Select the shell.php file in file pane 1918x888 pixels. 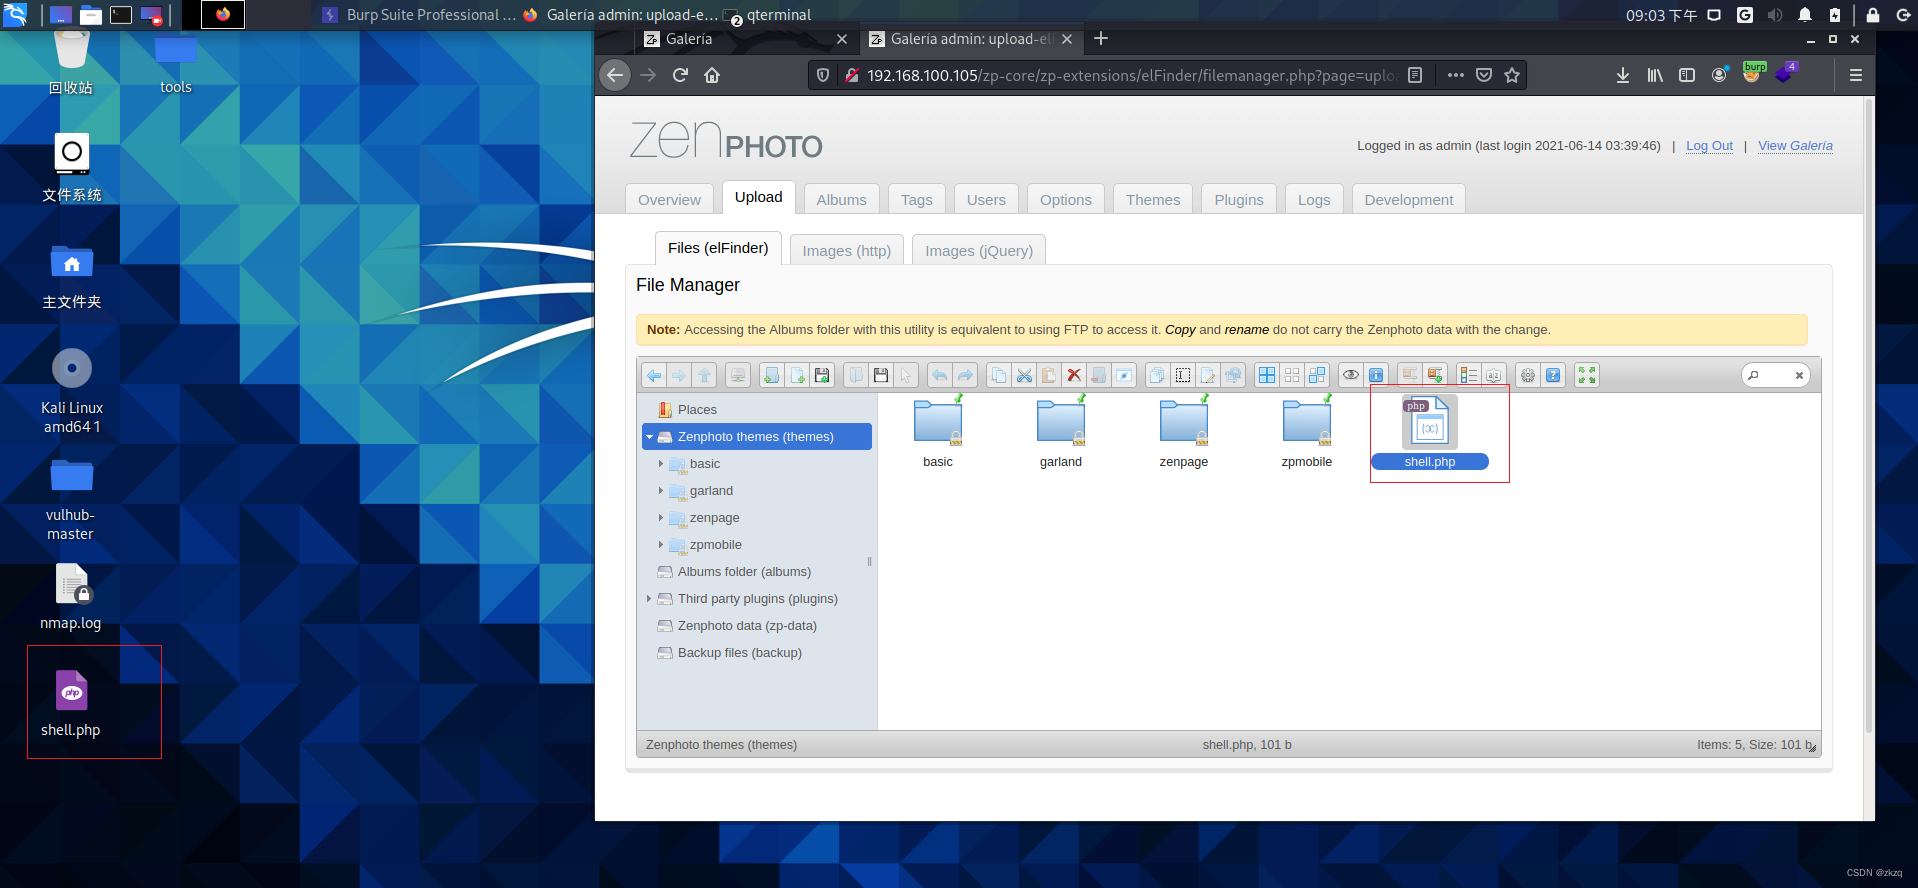click(1430, 432)
